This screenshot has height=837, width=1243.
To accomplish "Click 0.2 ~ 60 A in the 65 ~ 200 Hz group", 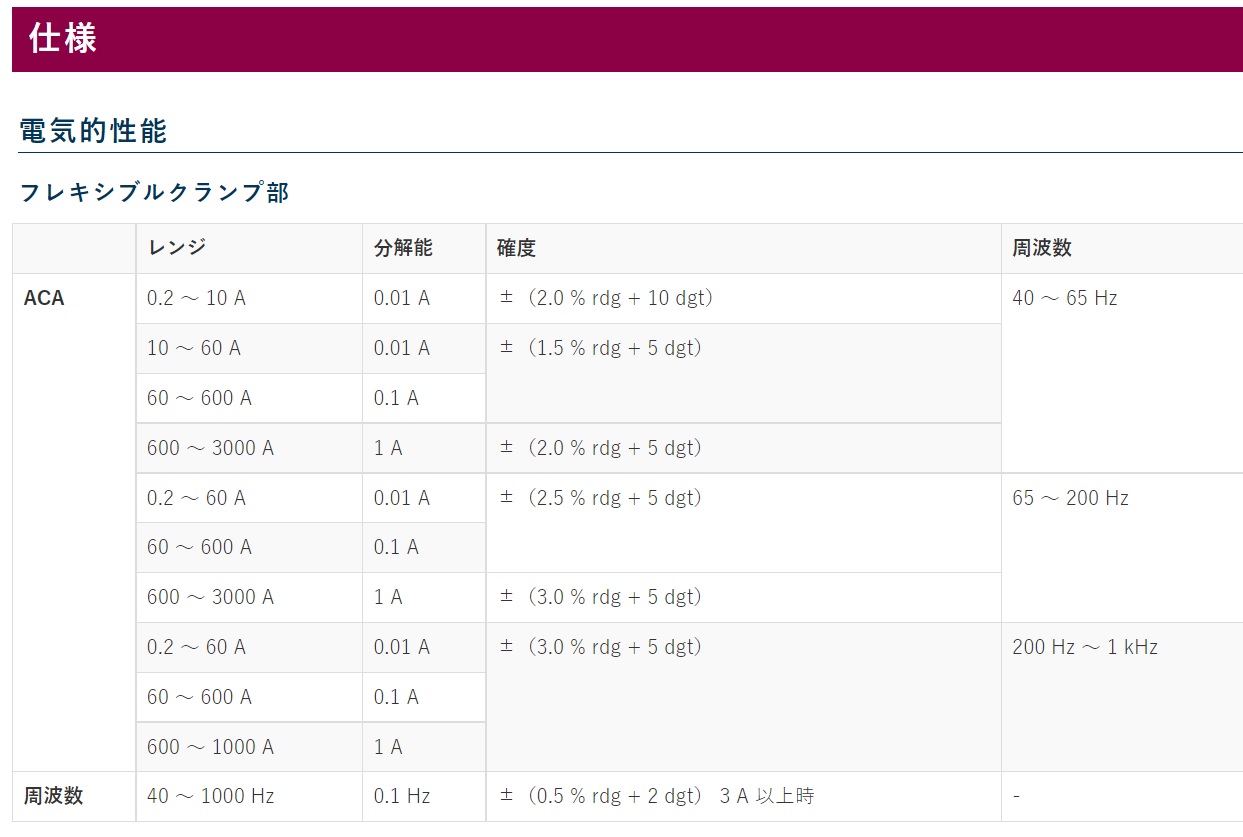I will pyautogui.click(x=249, y=498).
